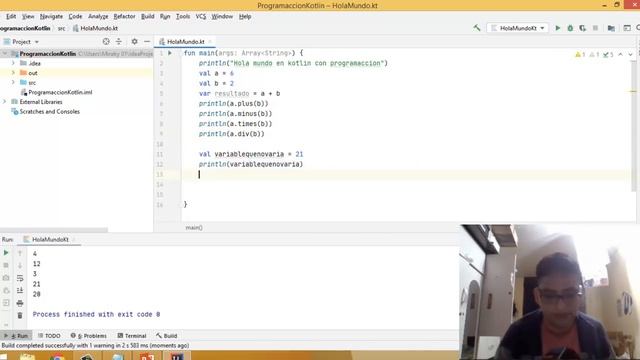
Task: Open the TODO tool window
Action: click(49, 336)
